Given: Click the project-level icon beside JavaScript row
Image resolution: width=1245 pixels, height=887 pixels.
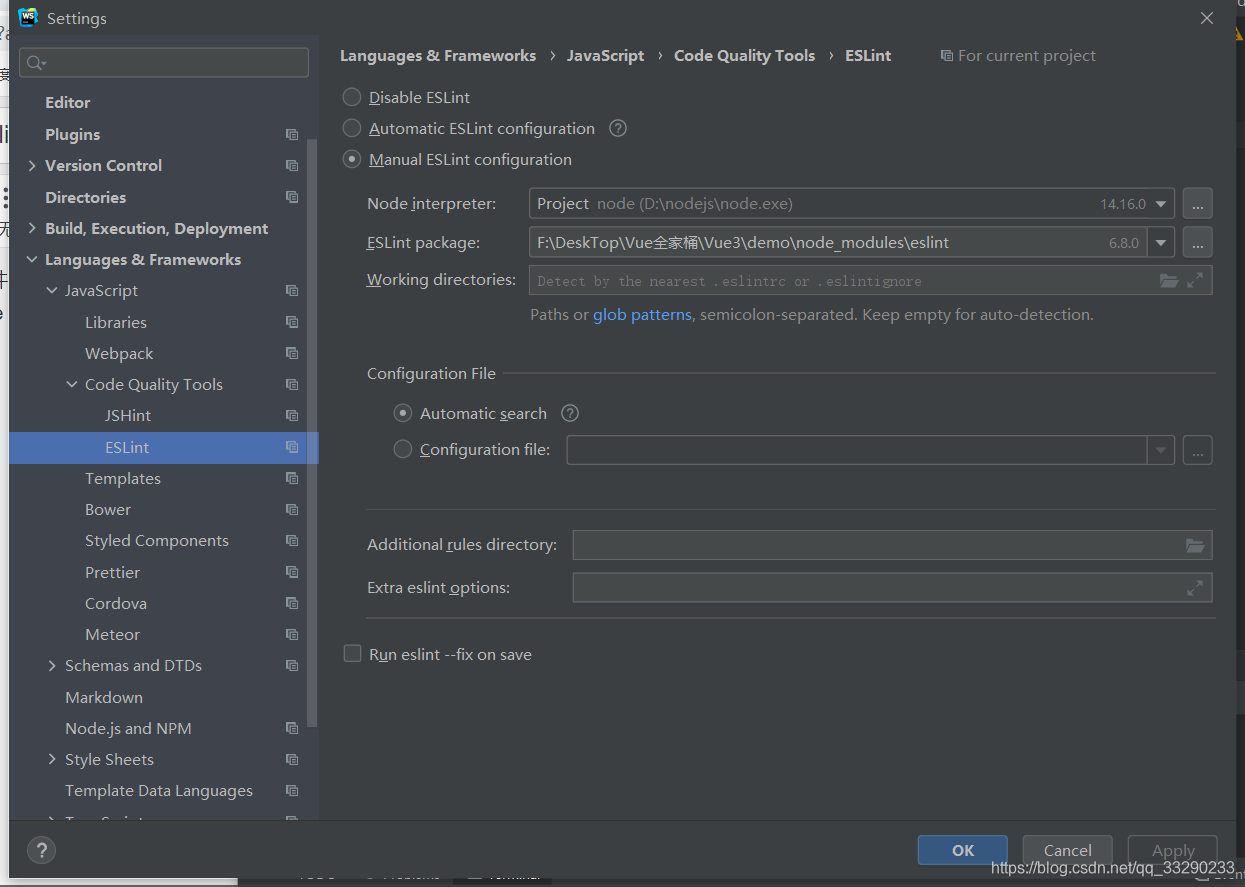Looking at the screenshot, I should tap(292, 290).
